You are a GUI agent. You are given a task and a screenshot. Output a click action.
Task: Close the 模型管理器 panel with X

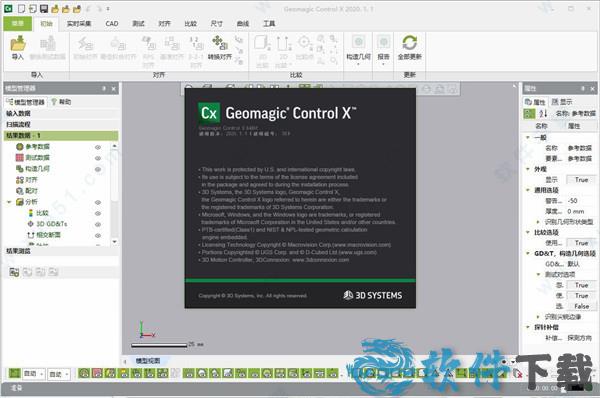tap(114, 89)
